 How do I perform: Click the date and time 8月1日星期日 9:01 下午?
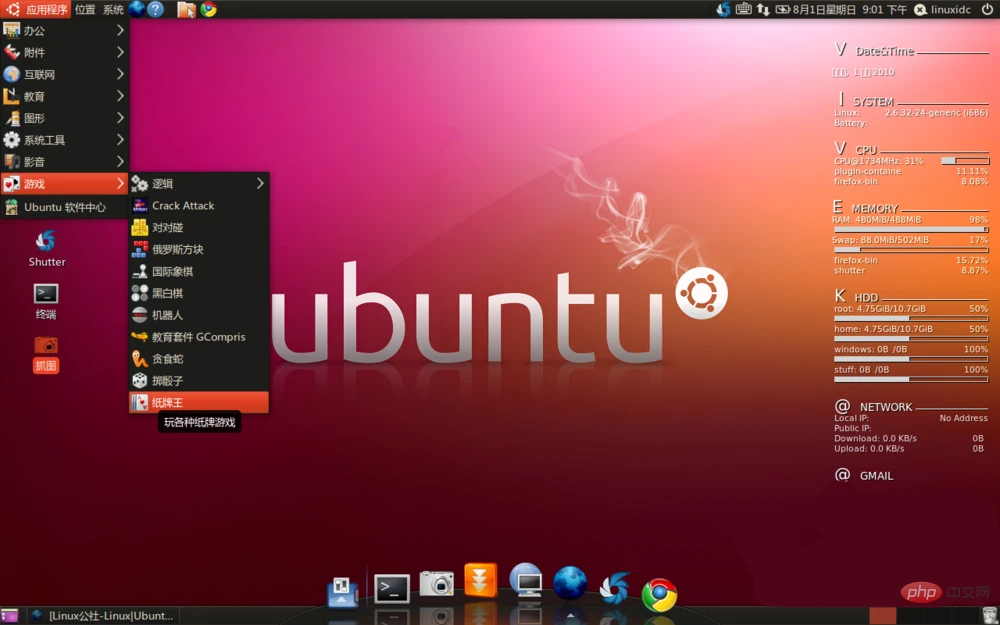coord(849,9)
